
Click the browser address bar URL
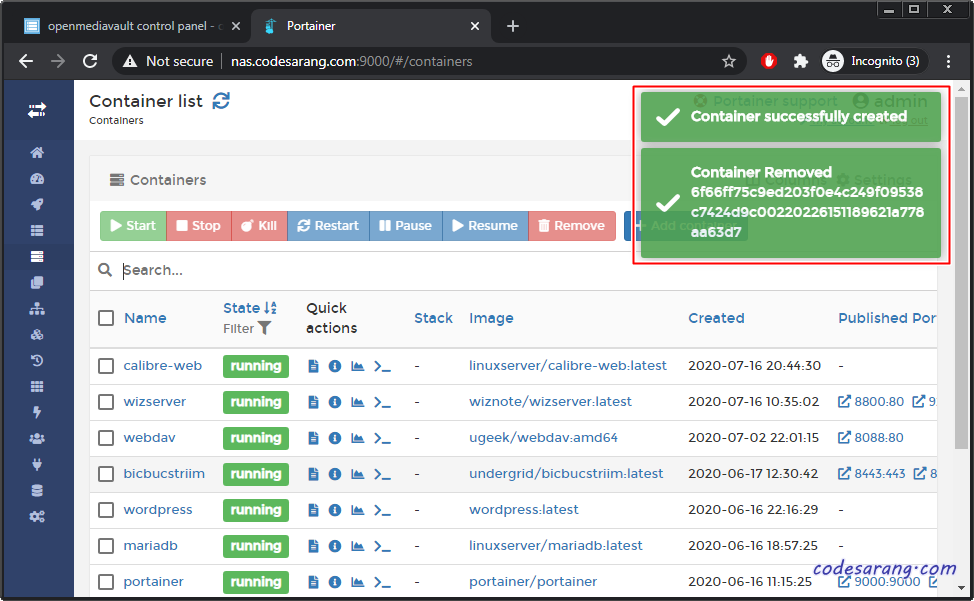pos(352,61)
